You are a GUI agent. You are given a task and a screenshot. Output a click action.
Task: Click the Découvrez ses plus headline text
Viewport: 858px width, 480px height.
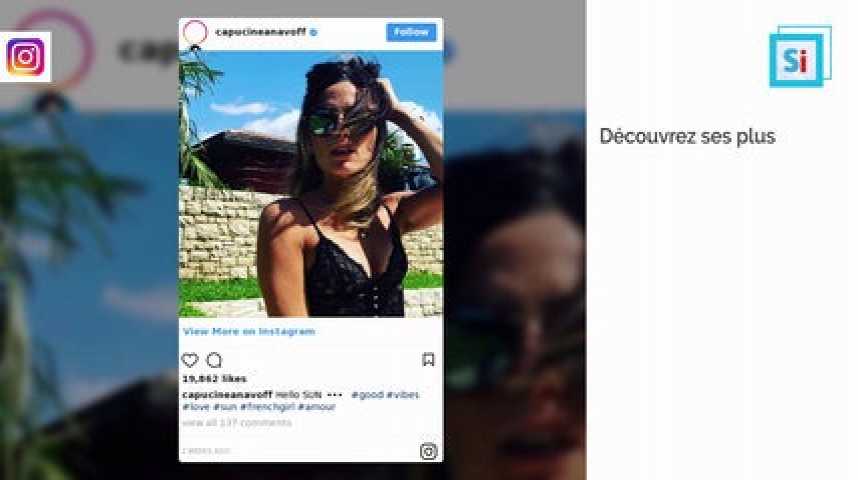pos(687,136)
